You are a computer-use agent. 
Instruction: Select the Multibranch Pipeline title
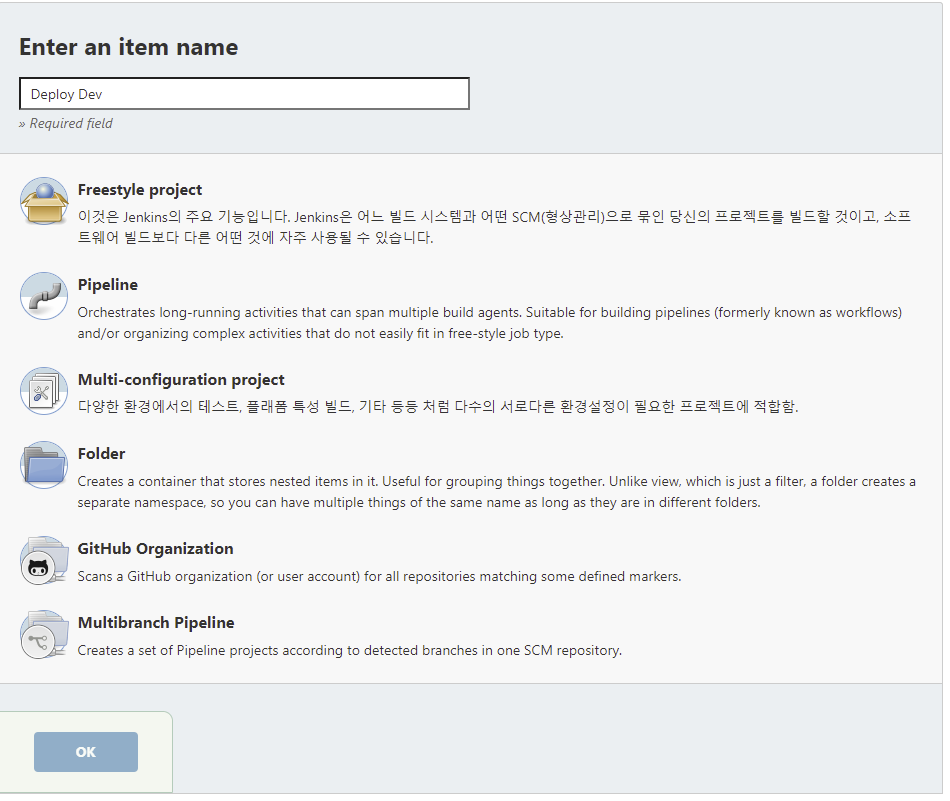(156, 623)
